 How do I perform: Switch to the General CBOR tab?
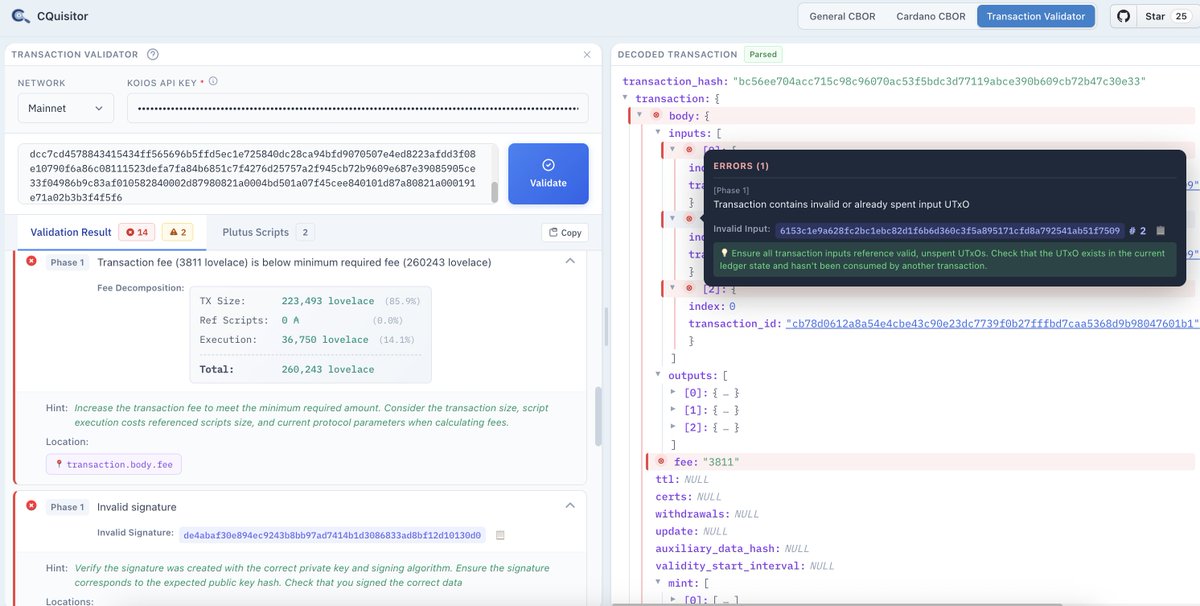840,17
